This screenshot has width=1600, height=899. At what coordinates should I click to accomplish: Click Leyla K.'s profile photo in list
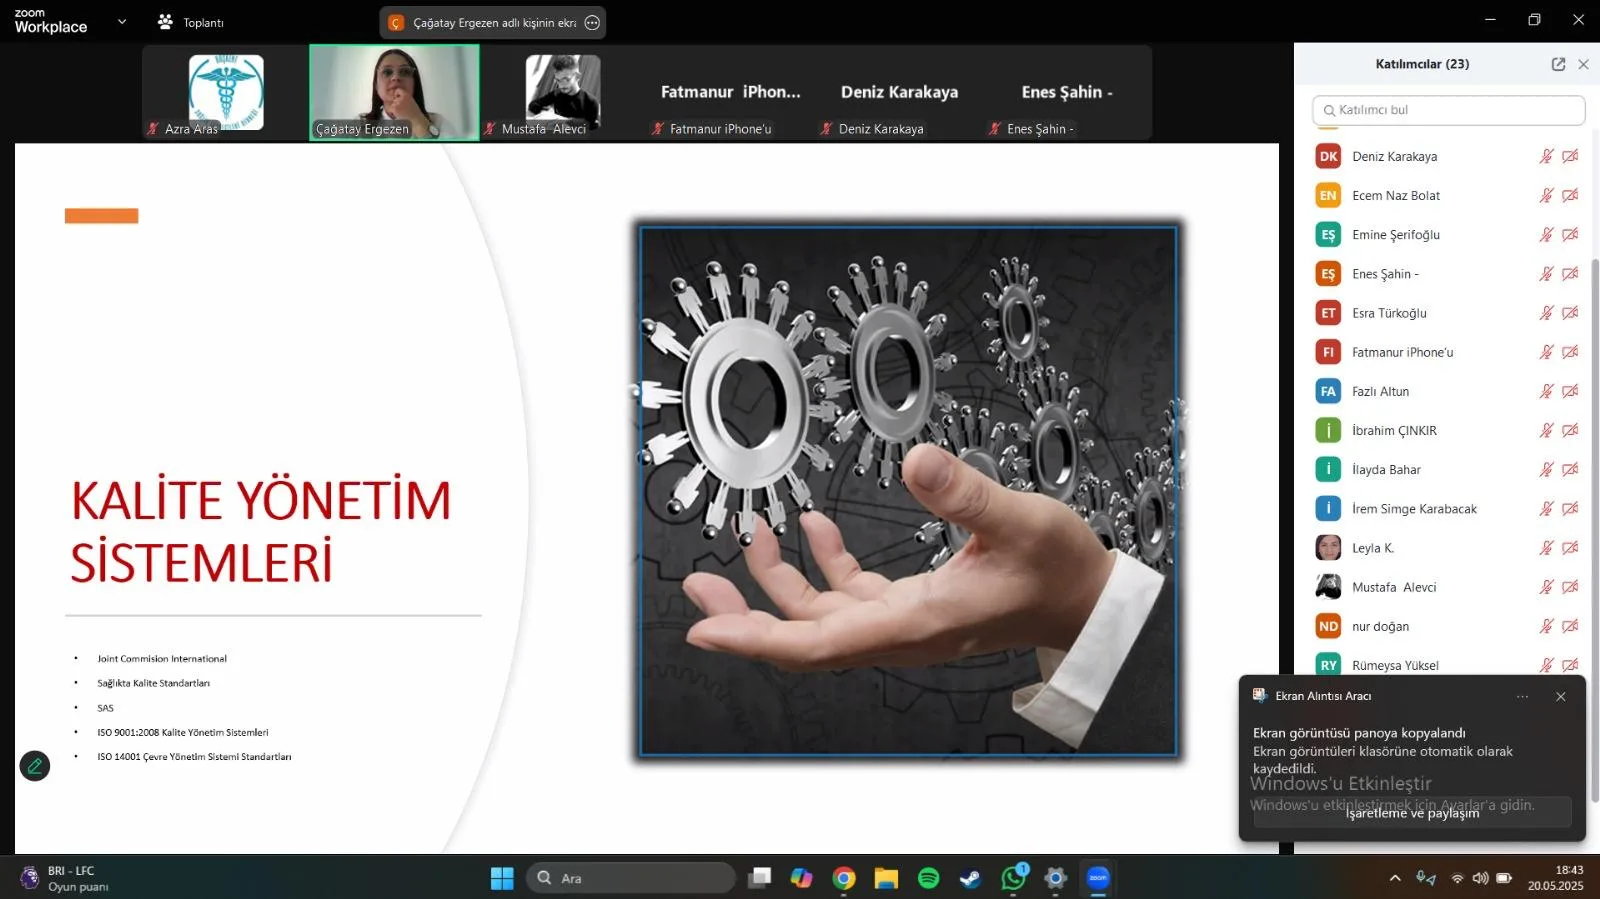(1328, 548)
